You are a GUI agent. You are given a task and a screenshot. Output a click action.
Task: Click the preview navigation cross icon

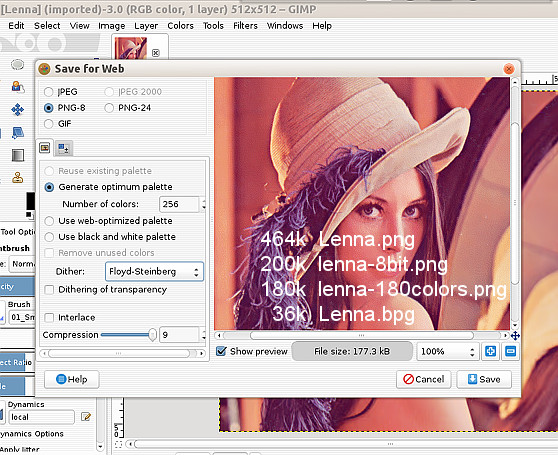point(515,335)
